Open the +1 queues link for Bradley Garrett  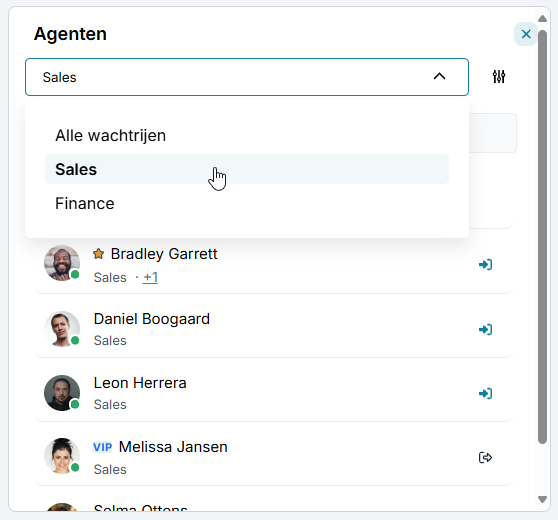[x=150, y=277]
